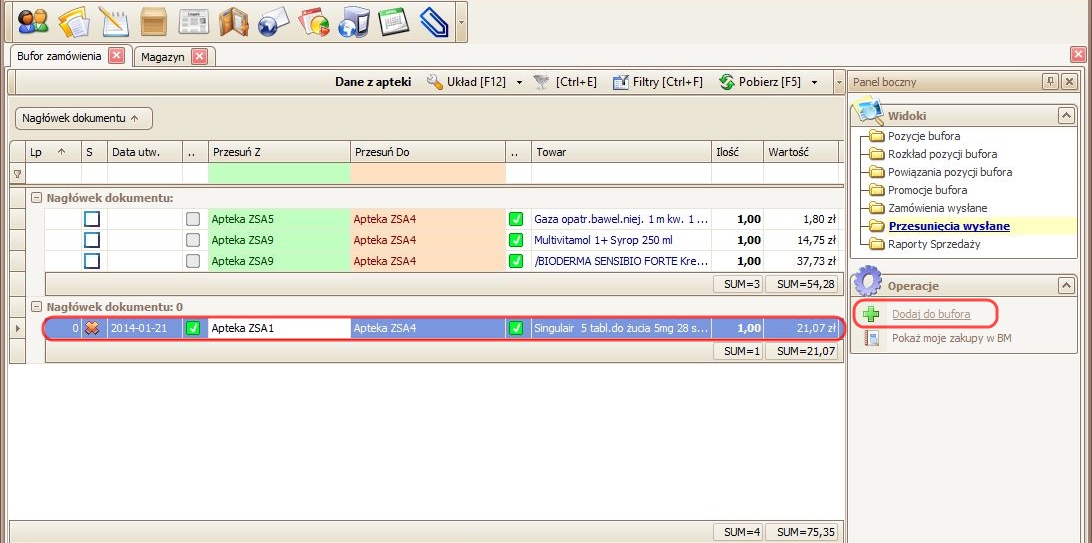The height and width of the screenshot is (543, 1092).
Task: Toggle grey checkbox in Multivitamol Apteka ZSA9 row
Action: (193, 240)
